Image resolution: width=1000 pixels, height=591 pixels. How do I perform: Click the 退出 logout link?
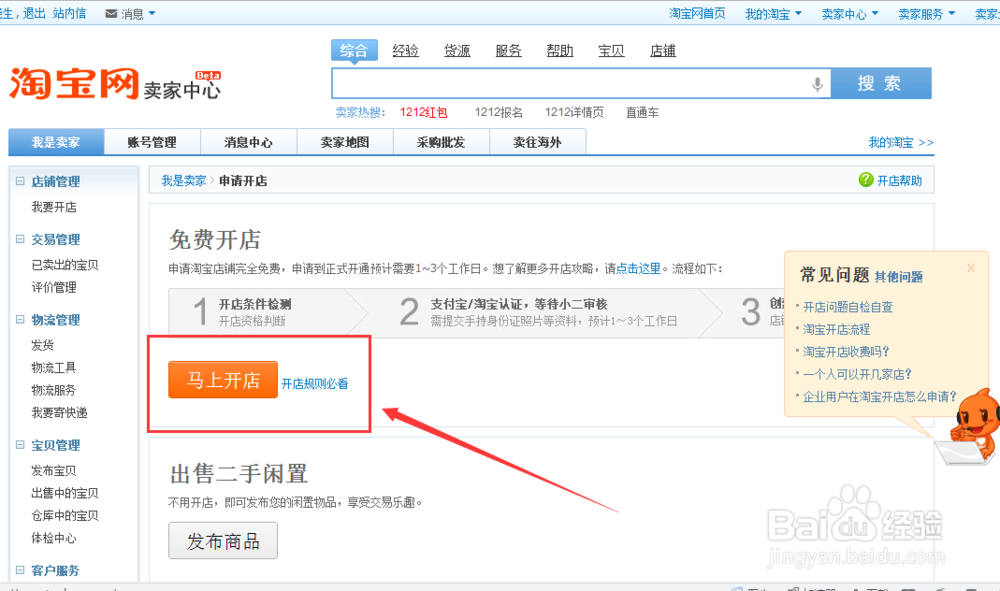click(x=34, y=13)
